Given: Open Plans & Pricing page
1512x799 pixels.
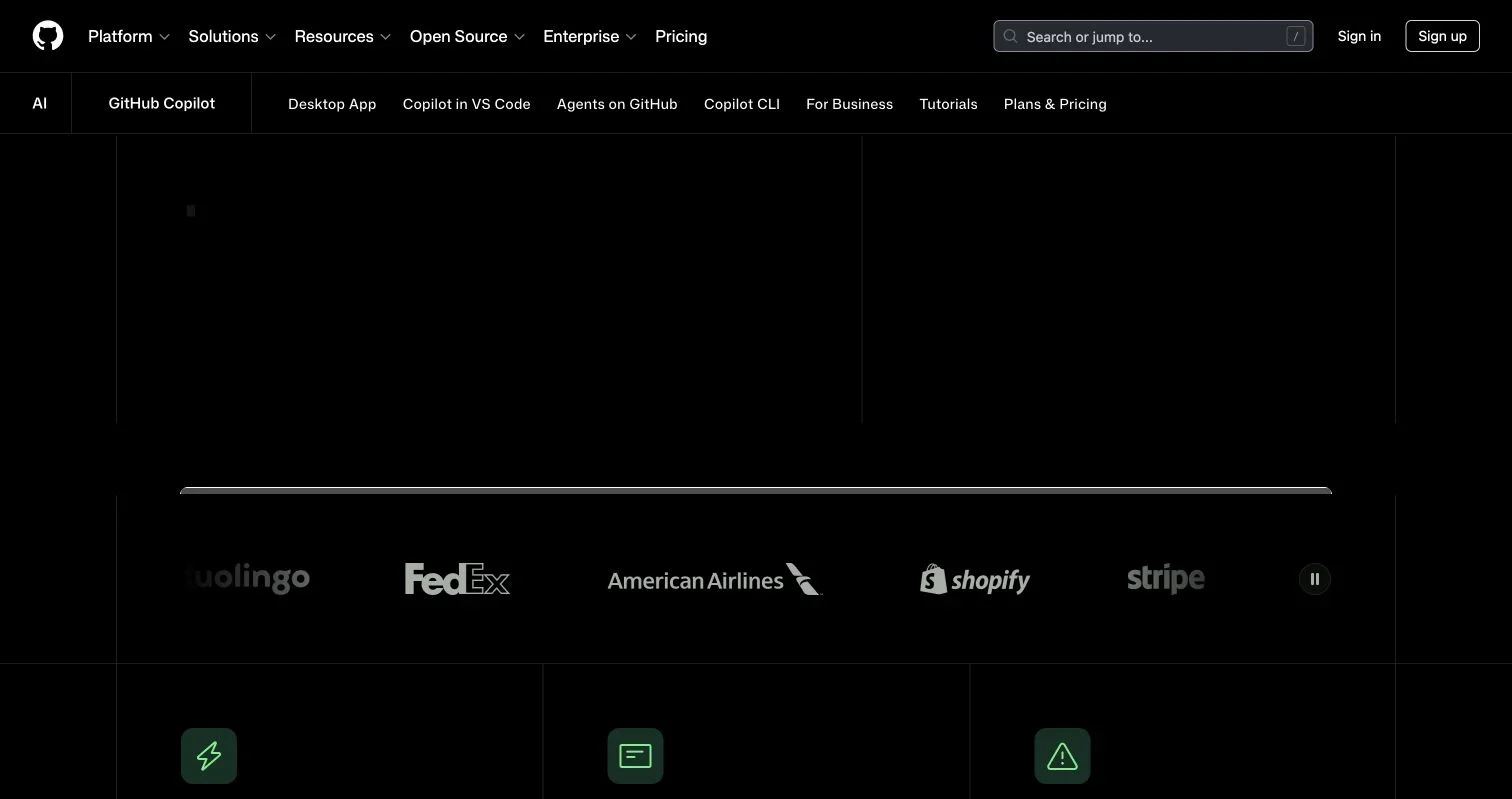Looking at the screenshot, I should click(1055, 104).
